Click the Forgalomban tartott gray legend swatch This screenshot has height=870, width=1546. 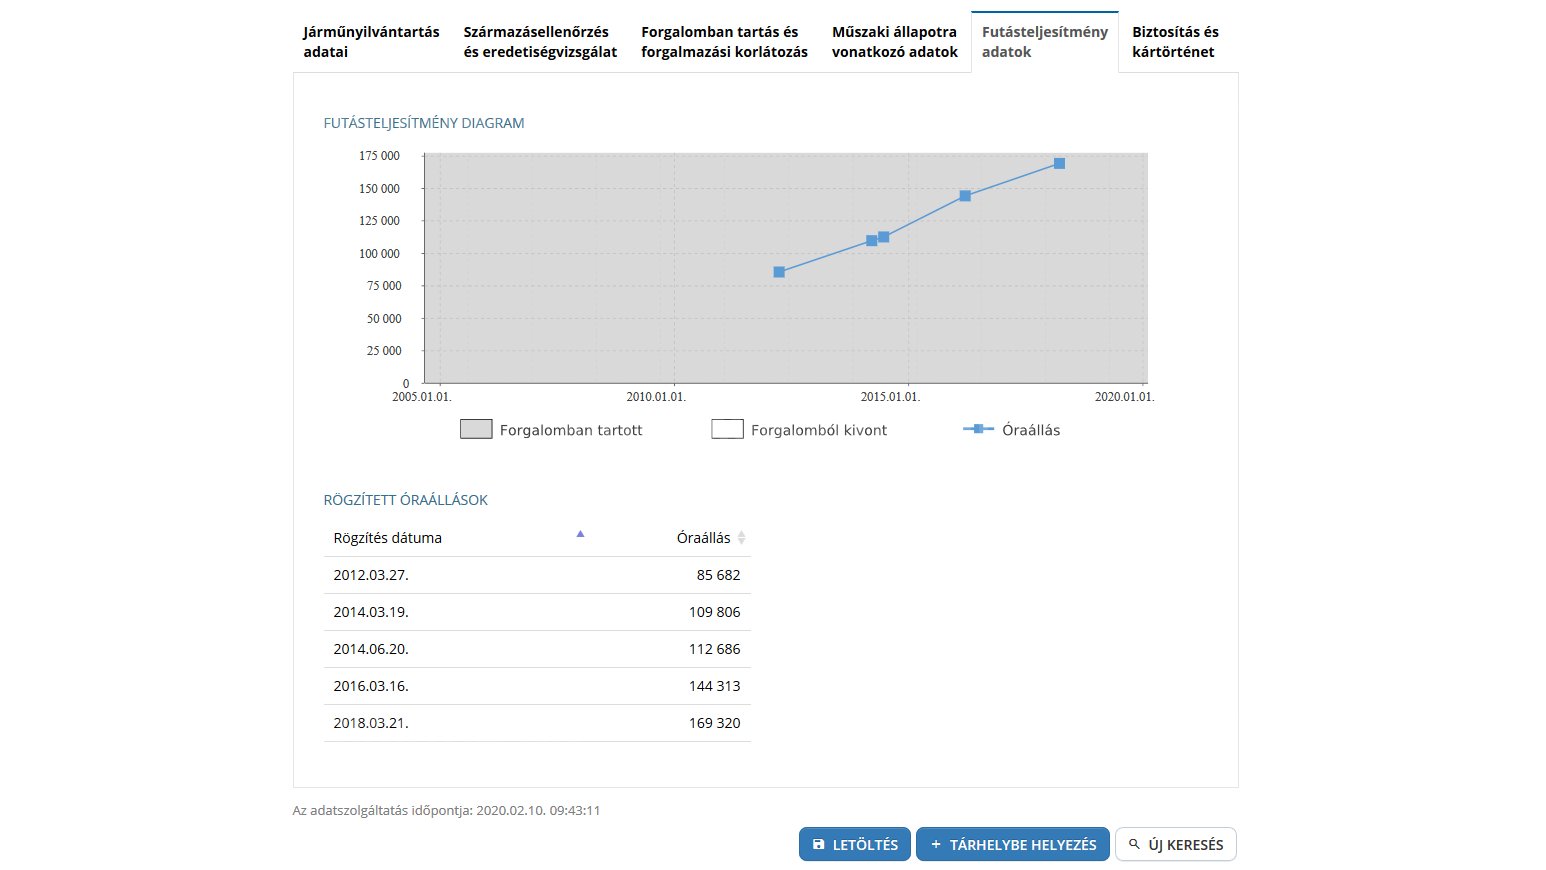click(x=476, y=430)
